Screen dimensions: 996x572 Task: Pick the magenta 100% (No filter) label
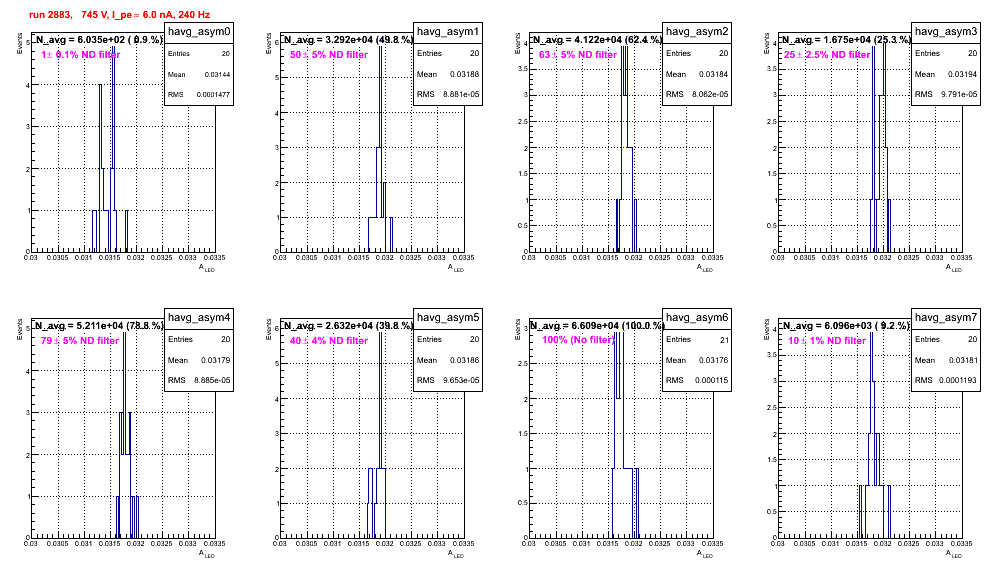click(579, 340)
